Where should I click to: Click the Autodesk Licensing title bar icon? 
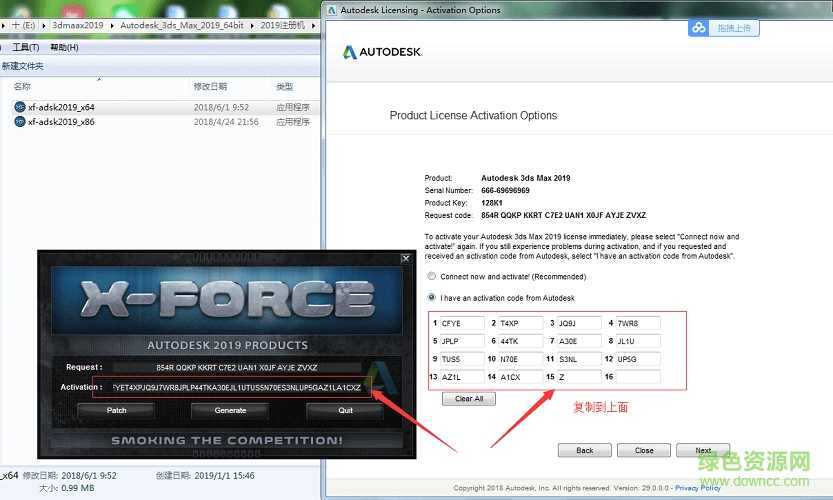coord(332,10)
